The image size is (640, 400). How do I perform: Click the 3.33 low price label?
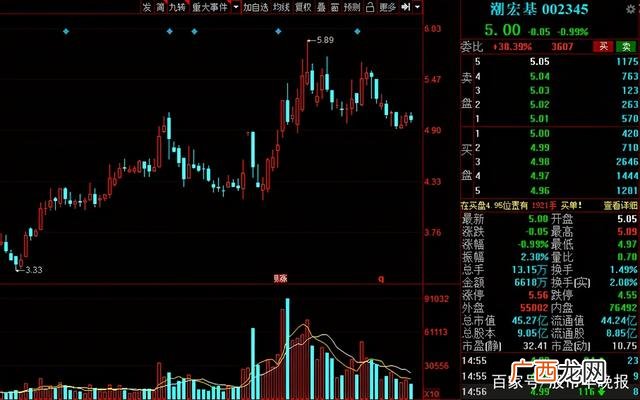[x=33, y=270]
